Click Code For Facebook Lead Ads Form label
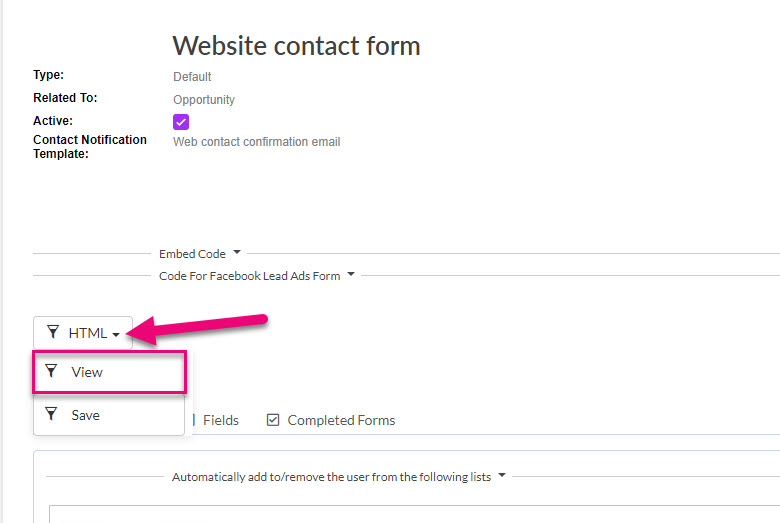This screenshot has width=780, height=523. (x=249, y=276)
